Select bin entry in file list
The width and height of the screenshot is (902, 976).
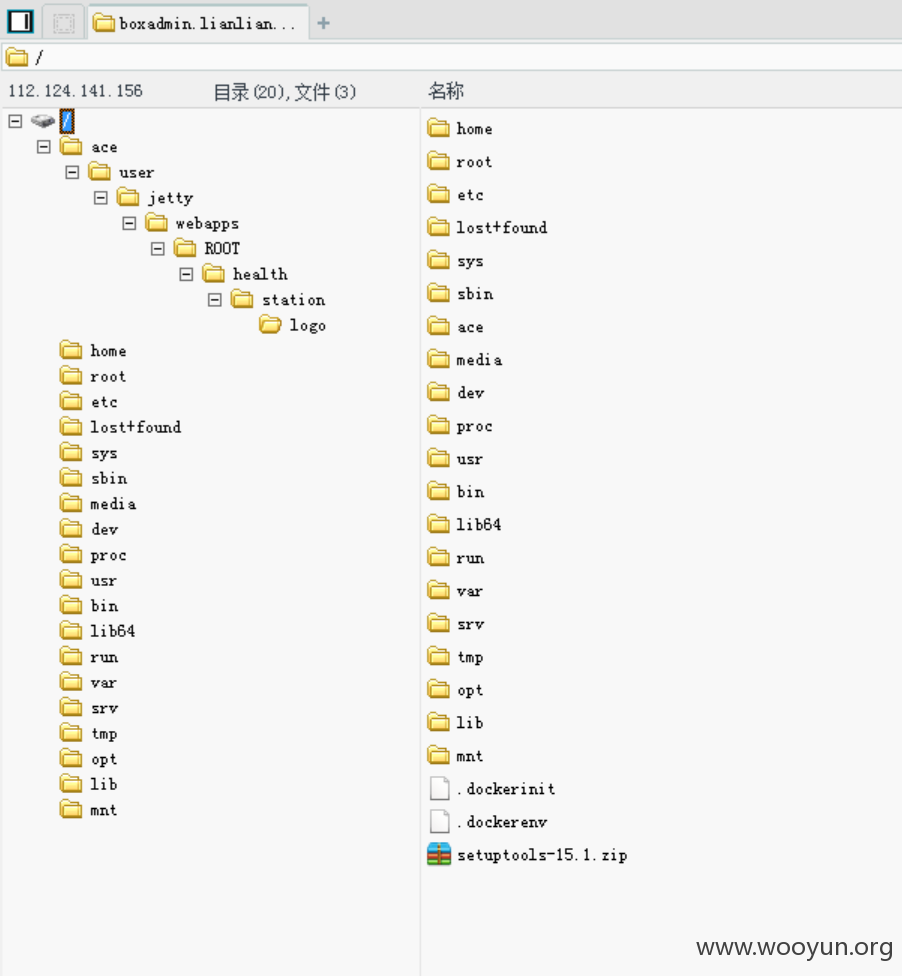click(x=456, y=492)
